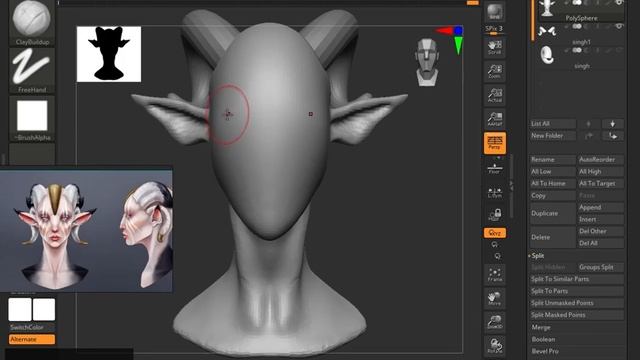
Task: Select the Move view icon
Action: [495, 298]
